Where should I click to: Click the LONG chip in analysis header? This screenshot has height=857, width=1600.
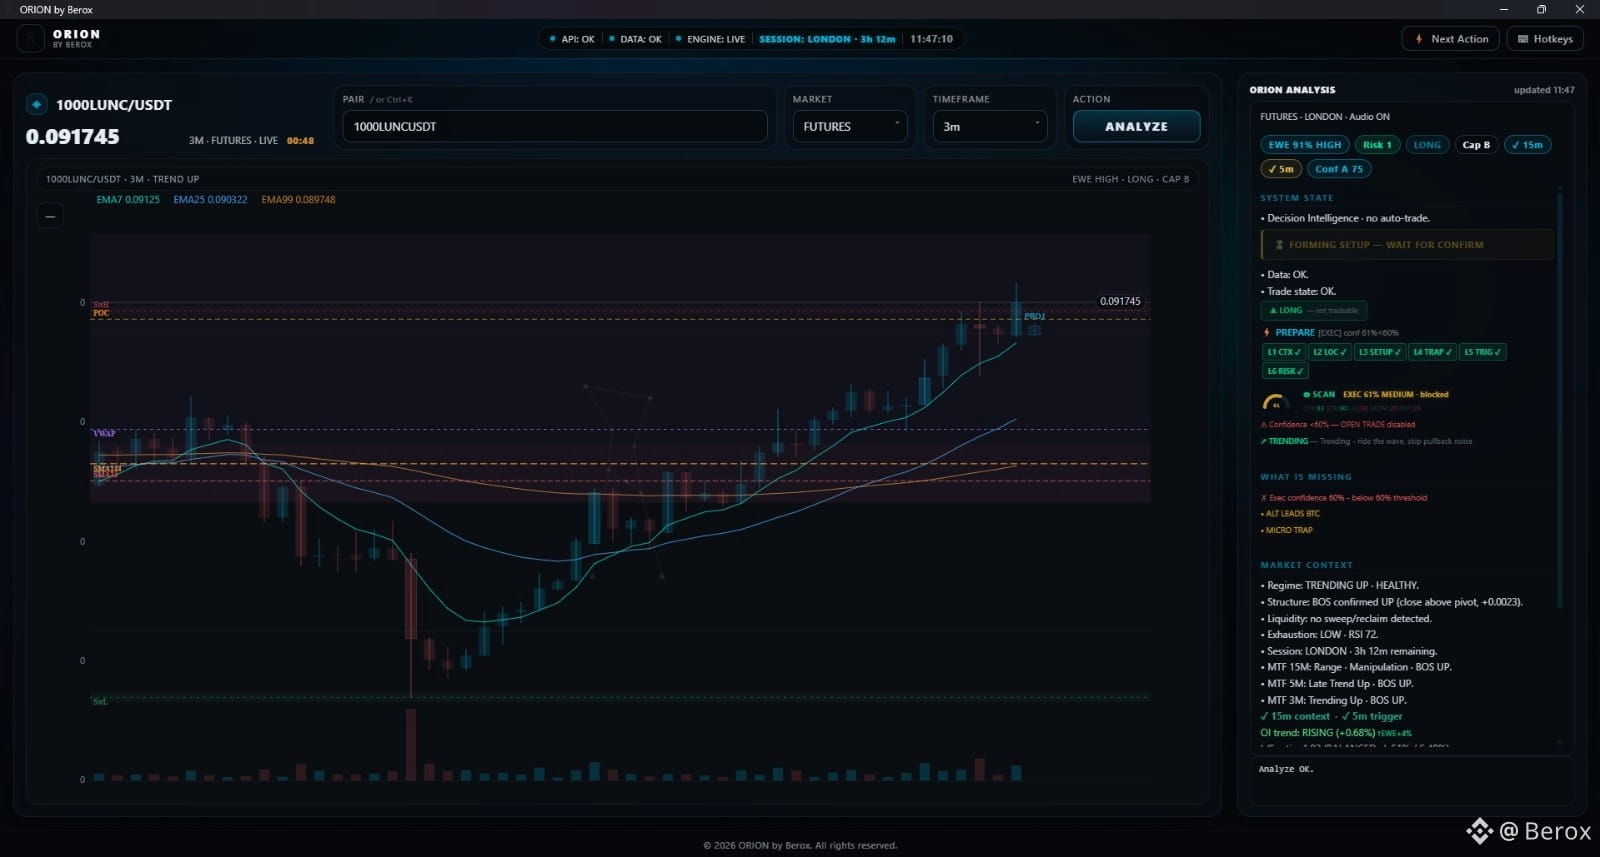(1427, 145)
